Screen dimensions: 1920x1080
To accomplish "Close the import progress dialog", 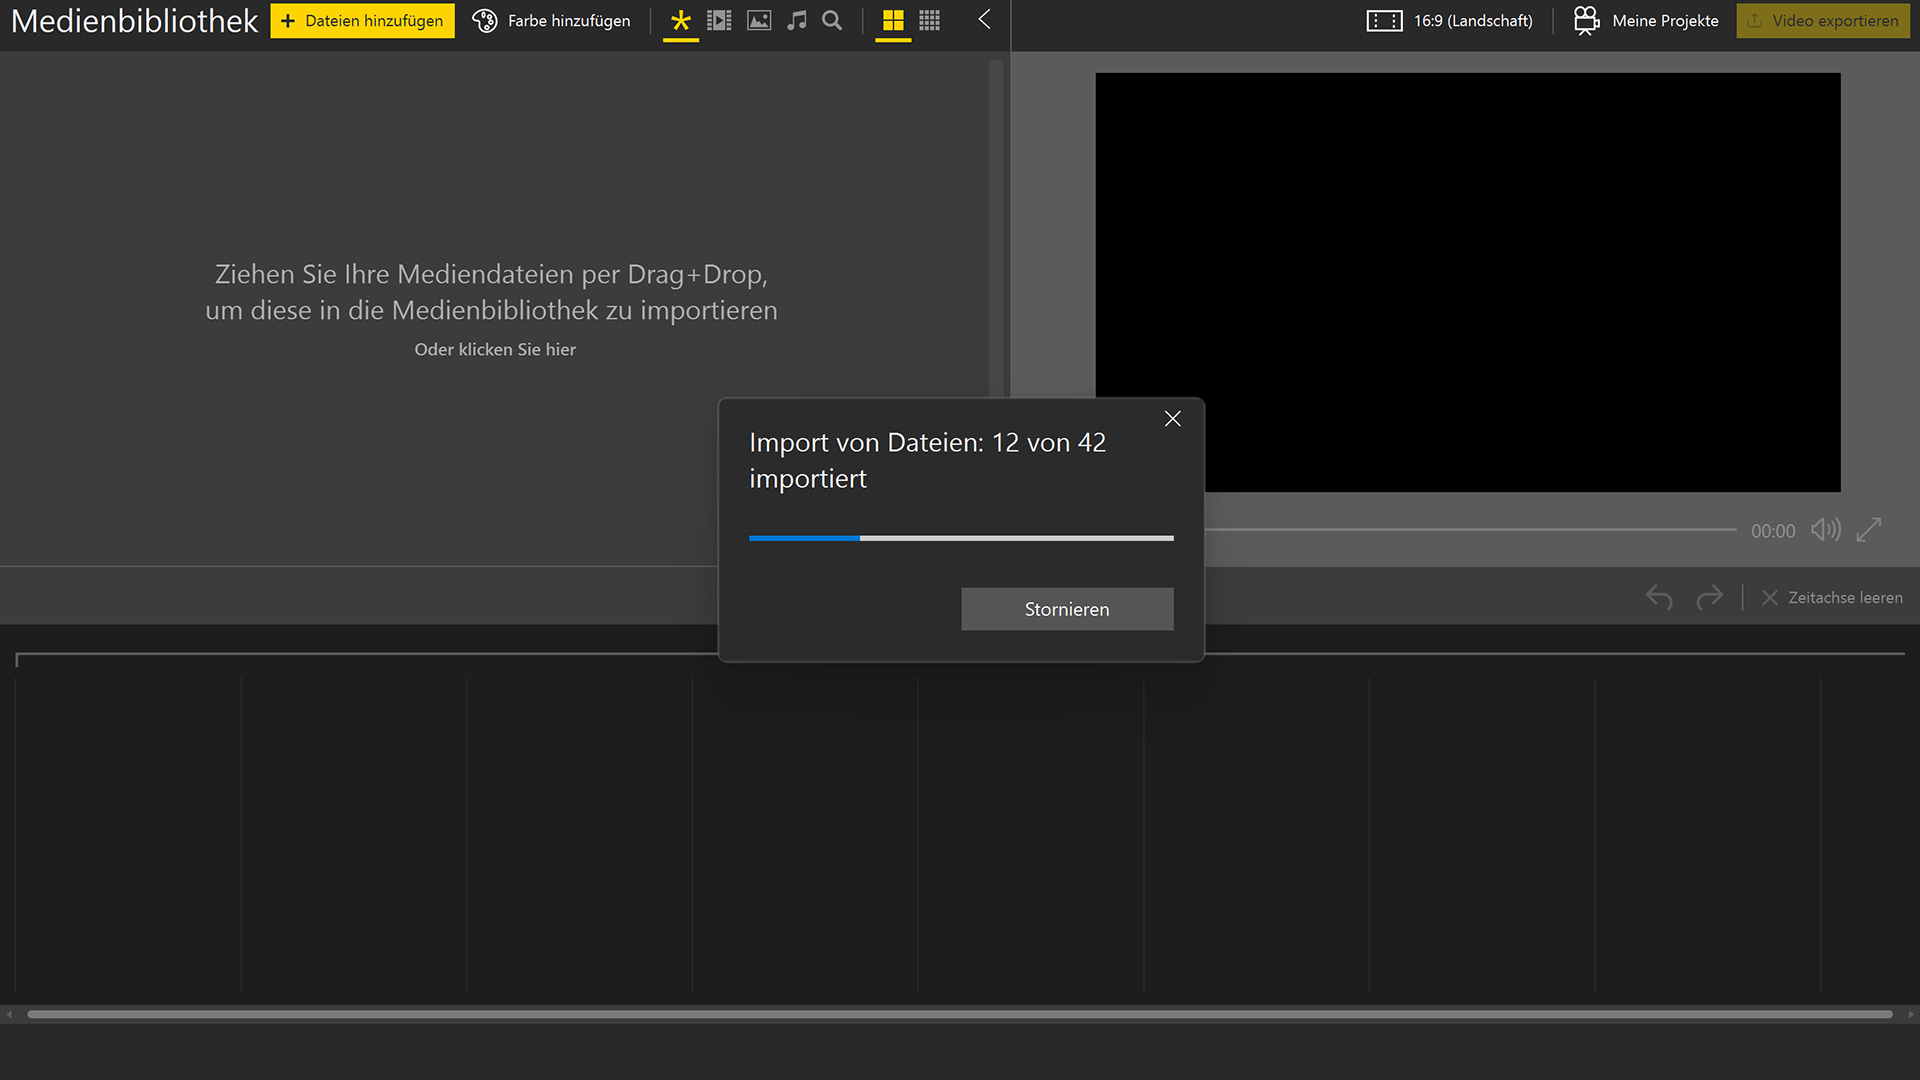I will point(1172,419).
